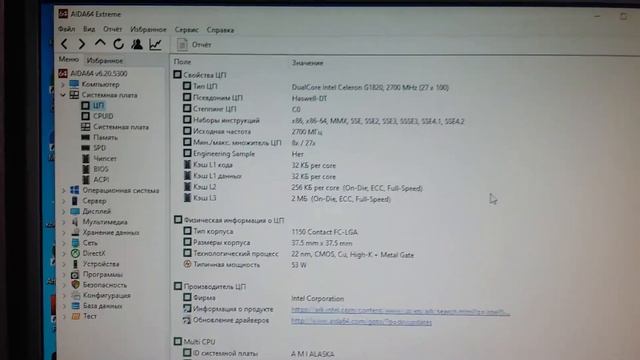
Task: Click the Компьютер monitor icon
Action: 74,84
